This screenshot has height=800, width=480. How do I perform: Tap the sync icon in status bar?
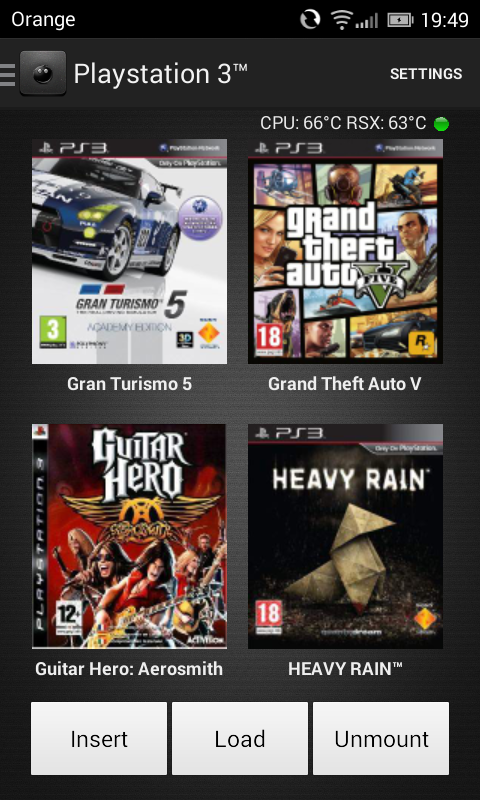coord(310,19)
